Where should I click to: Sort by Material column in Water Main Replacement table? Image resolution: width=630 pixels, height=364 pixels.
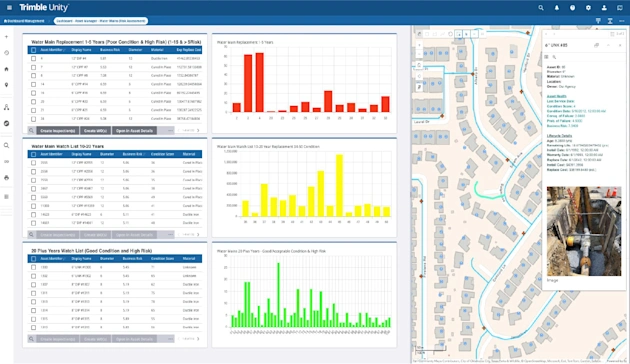[x=157, y=50]
